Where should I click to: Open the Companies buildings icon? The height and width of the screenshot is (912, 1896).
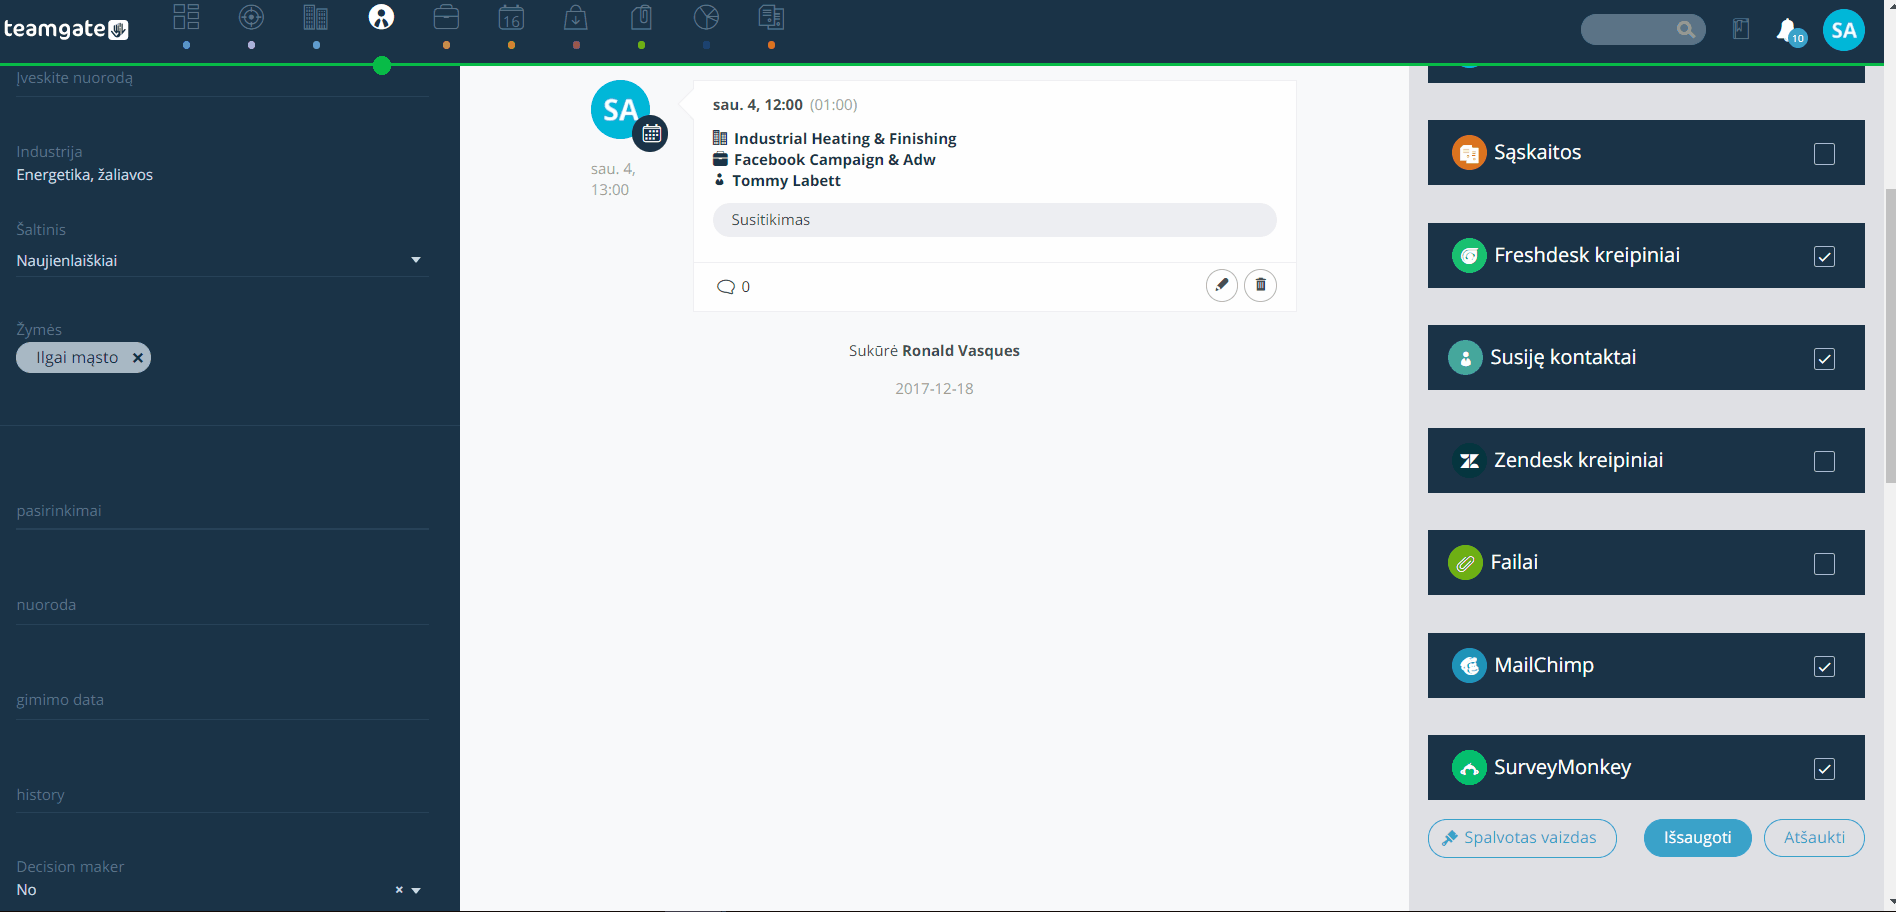(x=316, y=17)
